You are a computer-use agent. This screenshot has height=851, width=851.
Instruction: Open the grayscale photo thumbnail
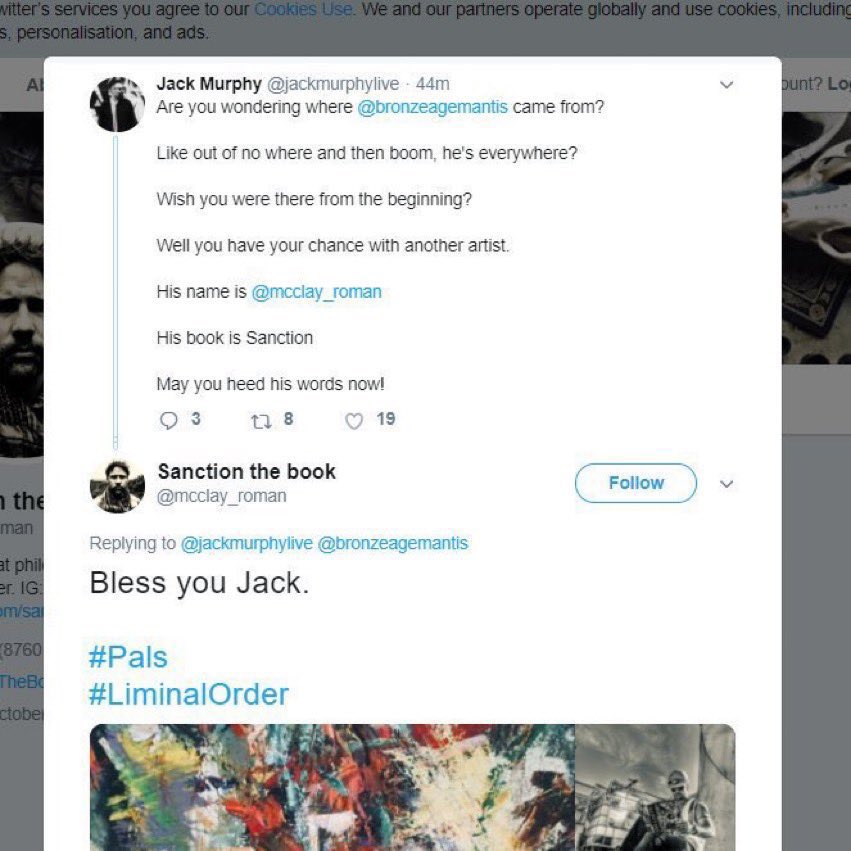point(655,787)
